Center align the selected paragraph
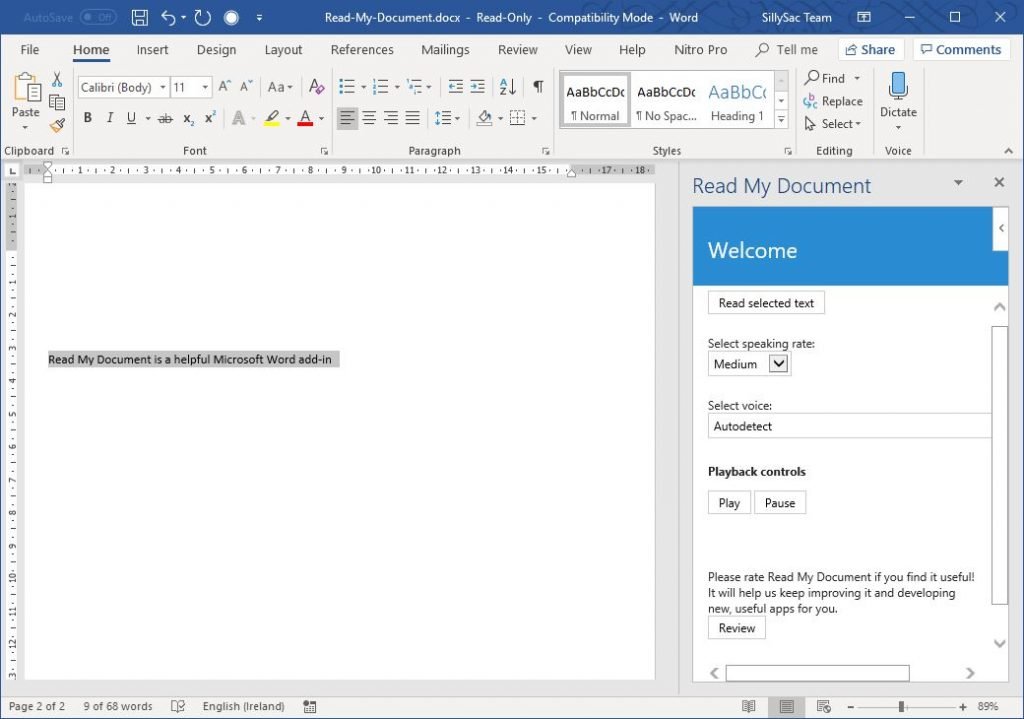This screenshot has width=1024, height=719. tap(369, 118)
